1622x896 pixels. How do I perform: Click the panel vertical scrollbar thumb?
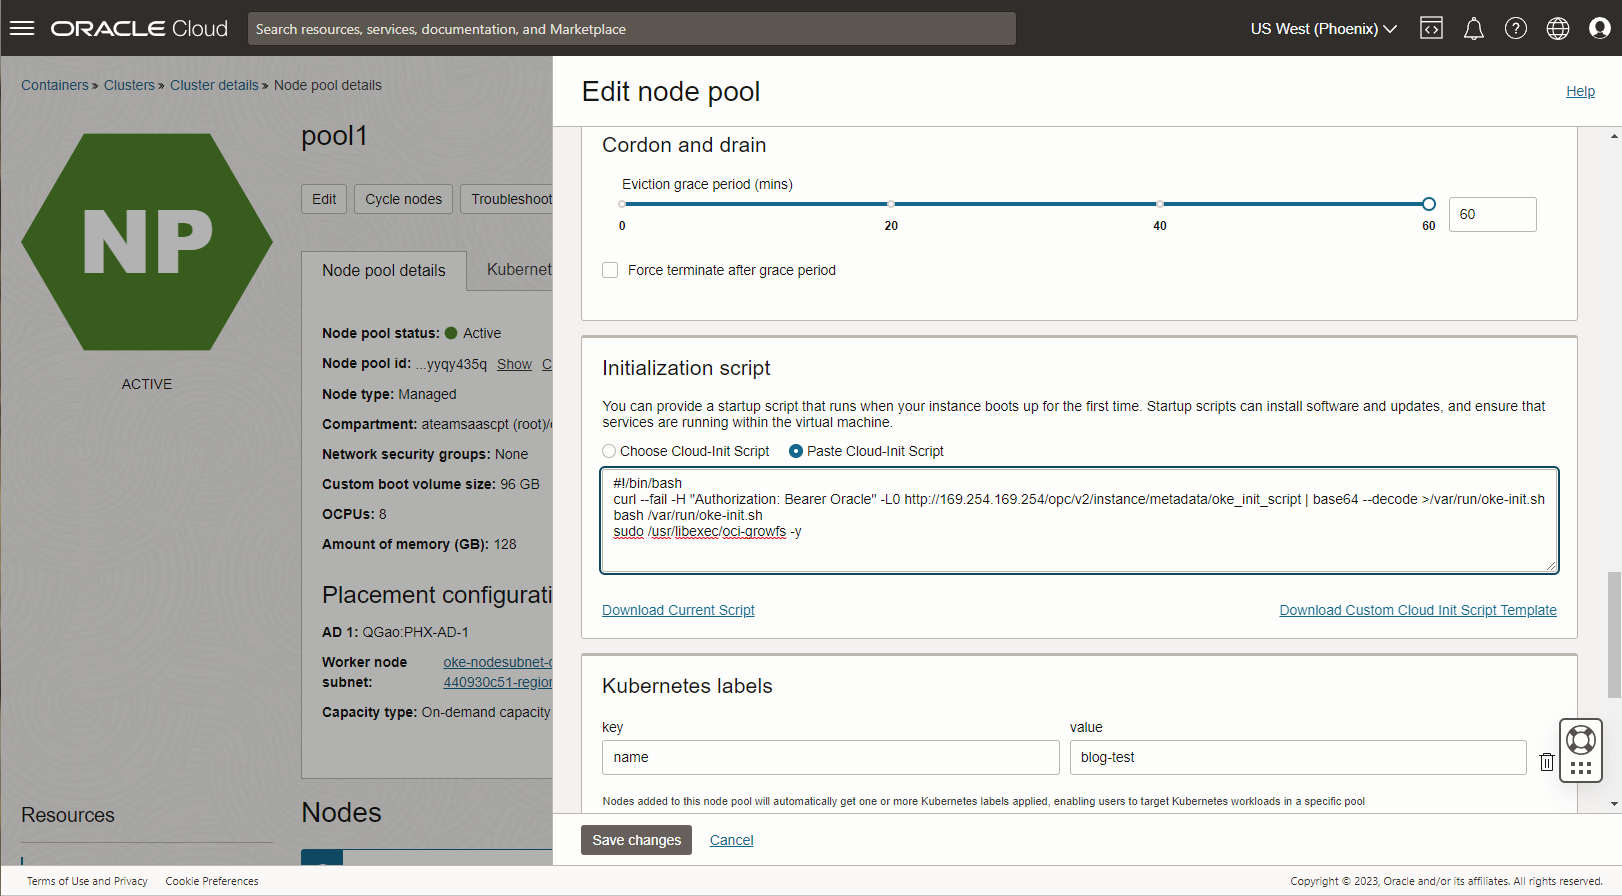coord(1614,634)
